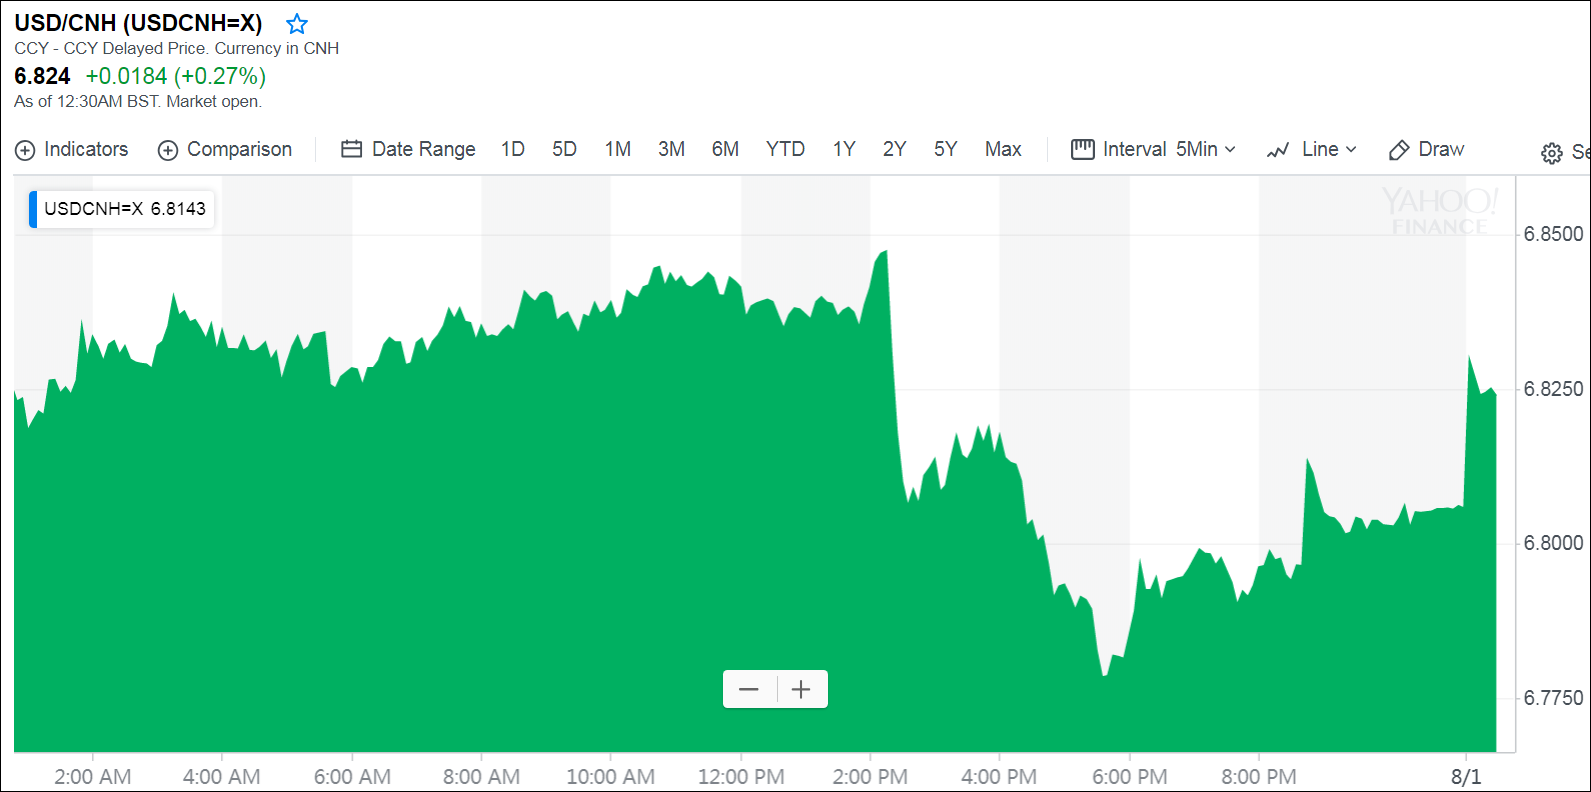
Task: Click the star icon to follow USD/CNH
Action: [x=297, y=24]
